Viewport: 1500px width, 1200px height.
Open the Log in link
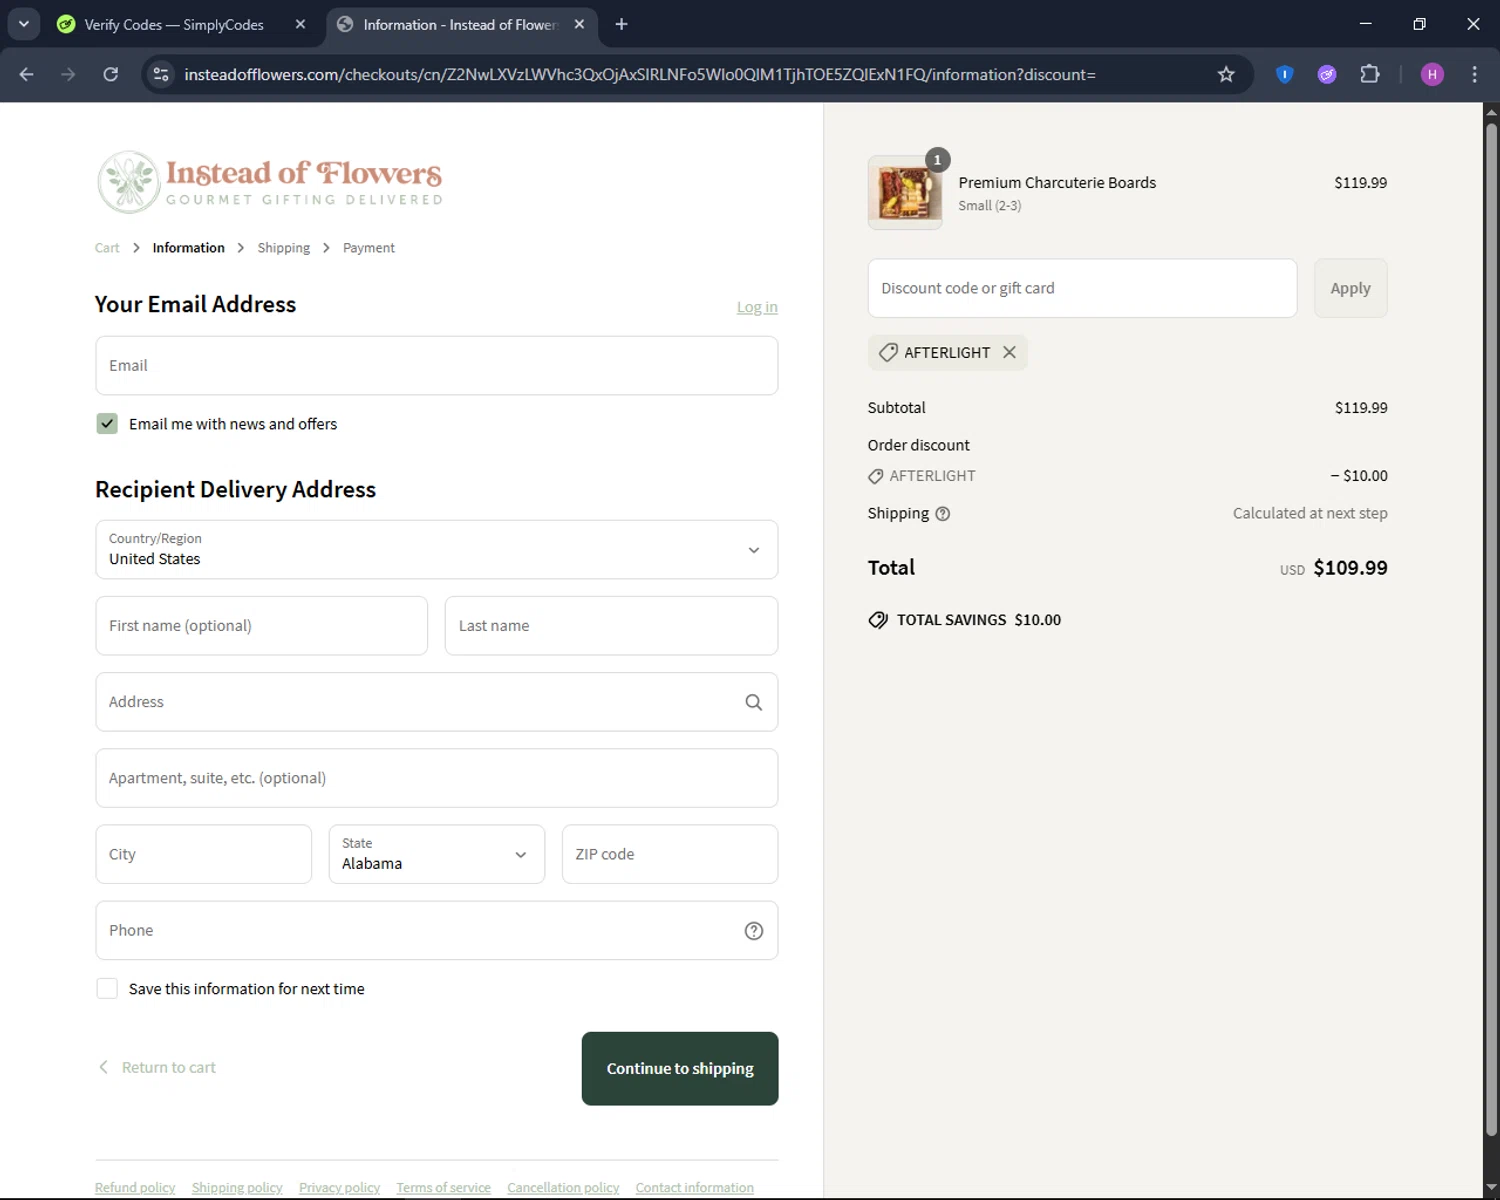tap(757, 307)
